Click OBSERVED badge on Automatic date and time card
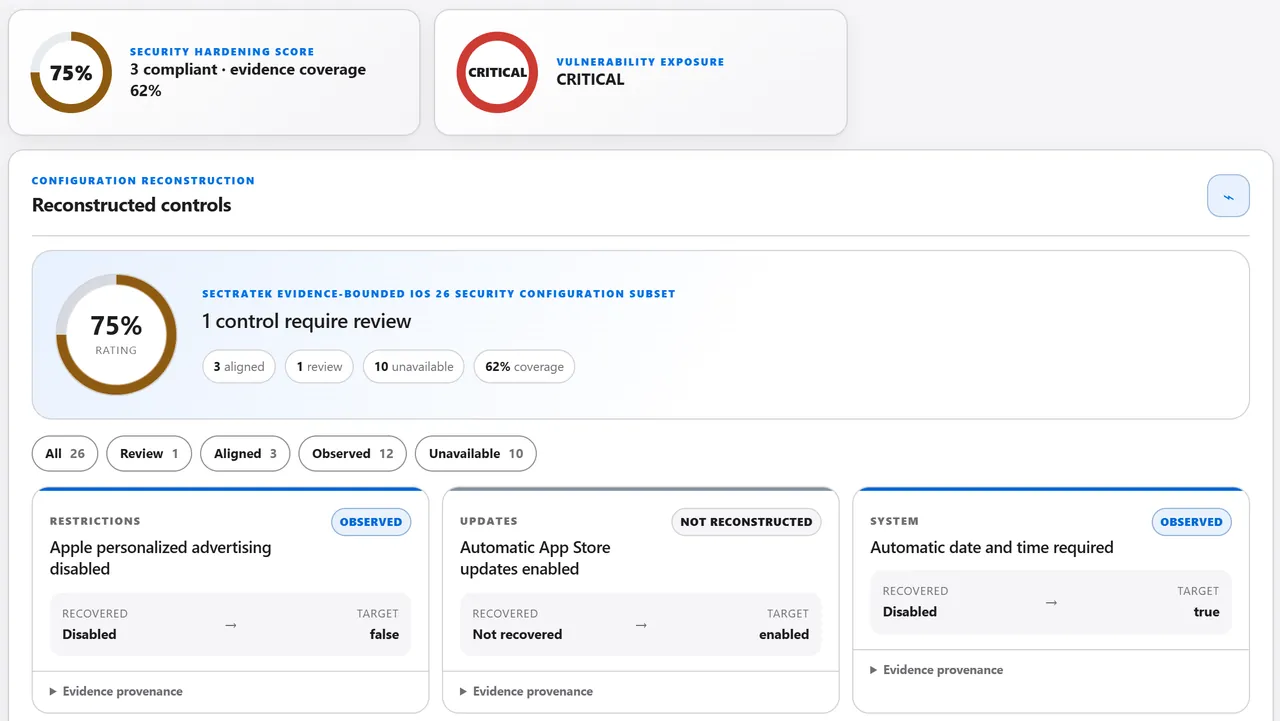 pyautogui.click(x=1192, y=522)
